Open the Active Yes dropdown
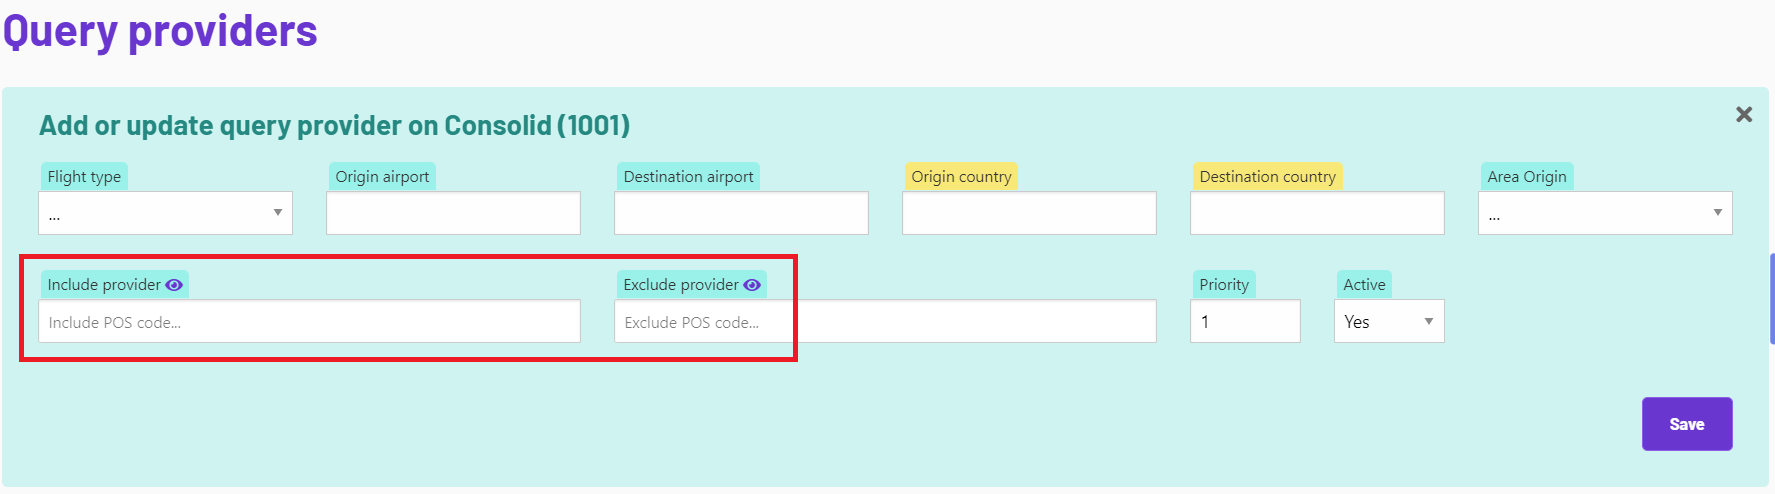 pos(1389,321)
